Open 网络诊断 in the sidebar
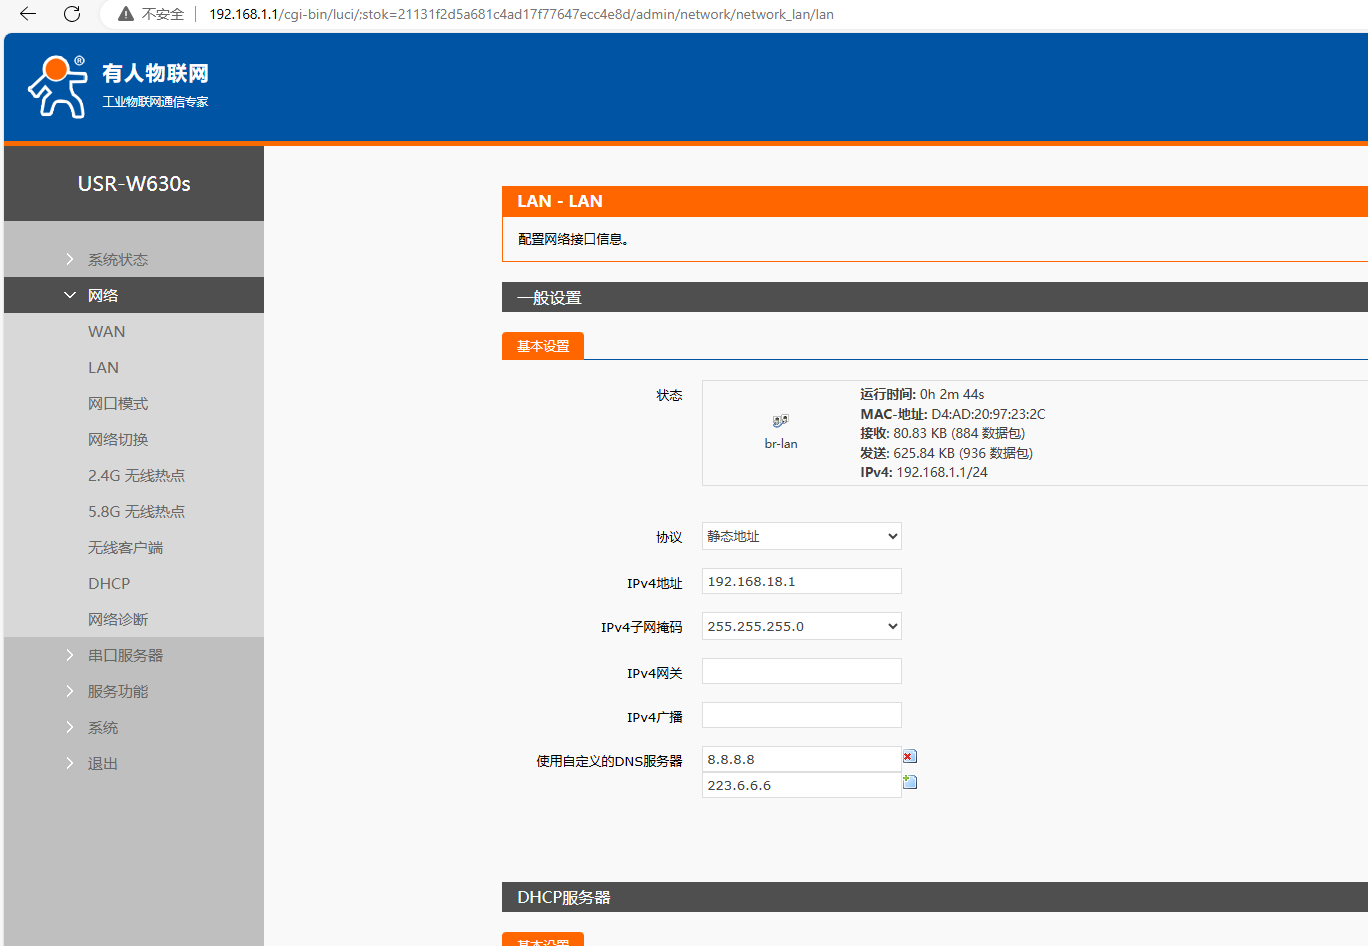The height and width of the screenshot is (946, 1368). 118,619
